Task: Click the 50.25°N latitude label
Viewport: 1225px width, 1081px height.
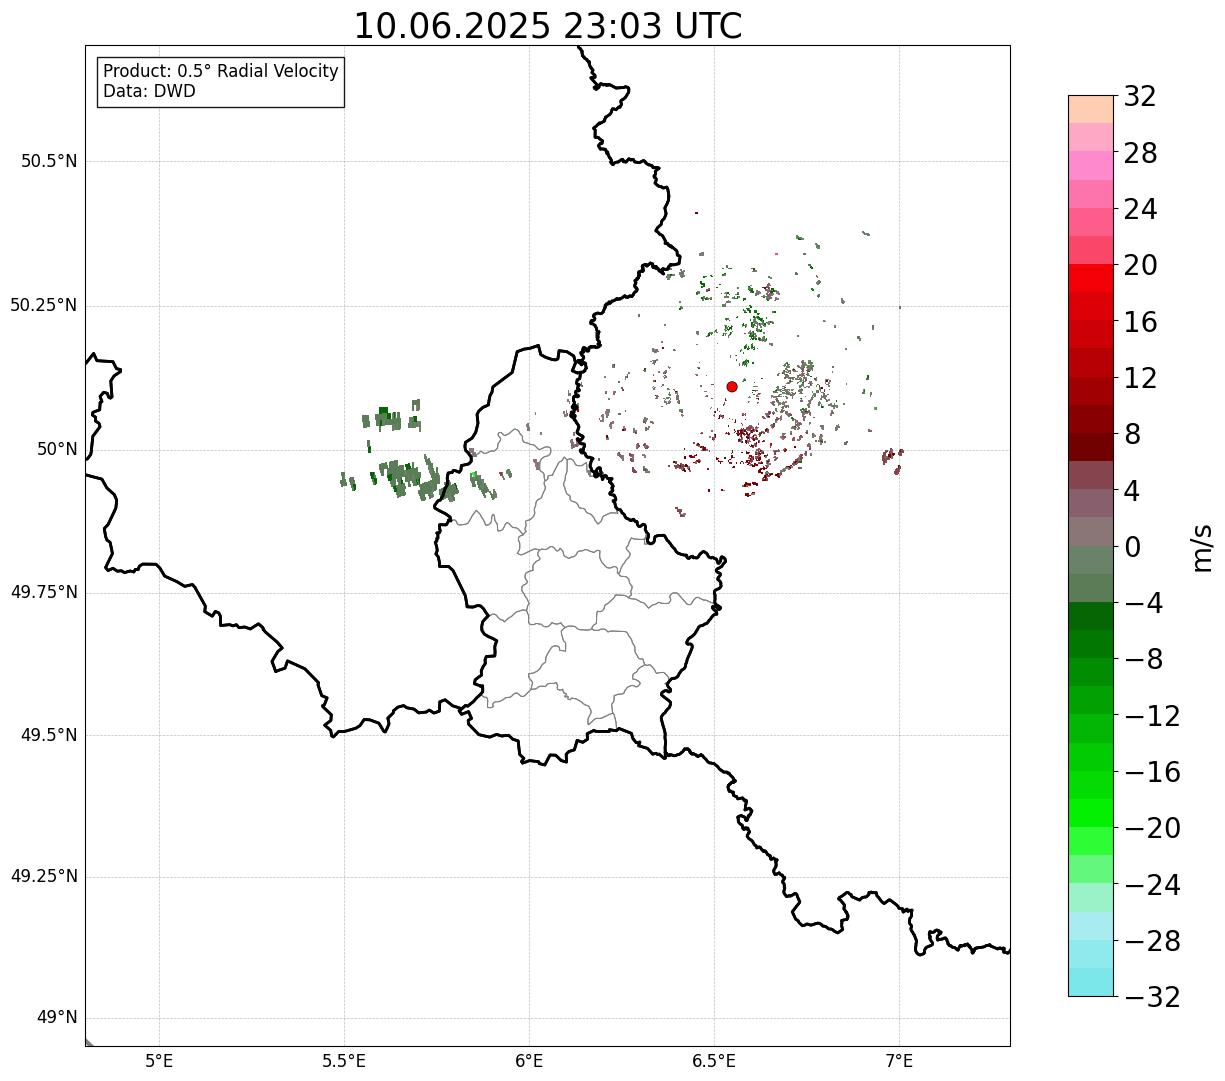Action: pos(43,305)
